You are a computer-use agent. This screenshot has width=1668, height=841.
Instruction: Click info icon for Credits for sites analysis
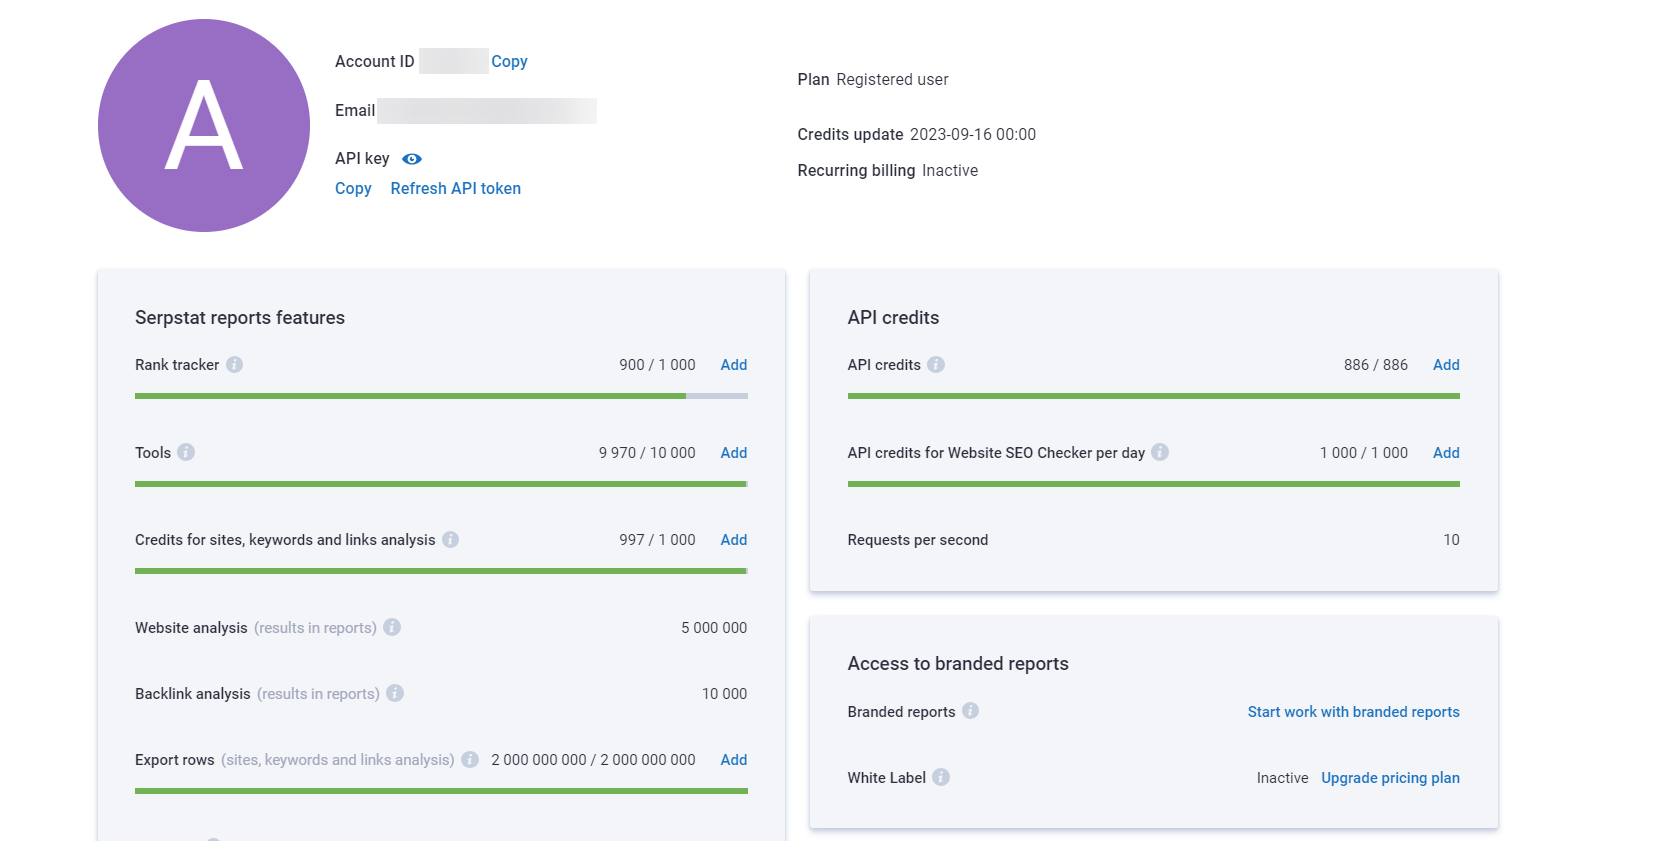pyautogui.click(x=451, y=540)
